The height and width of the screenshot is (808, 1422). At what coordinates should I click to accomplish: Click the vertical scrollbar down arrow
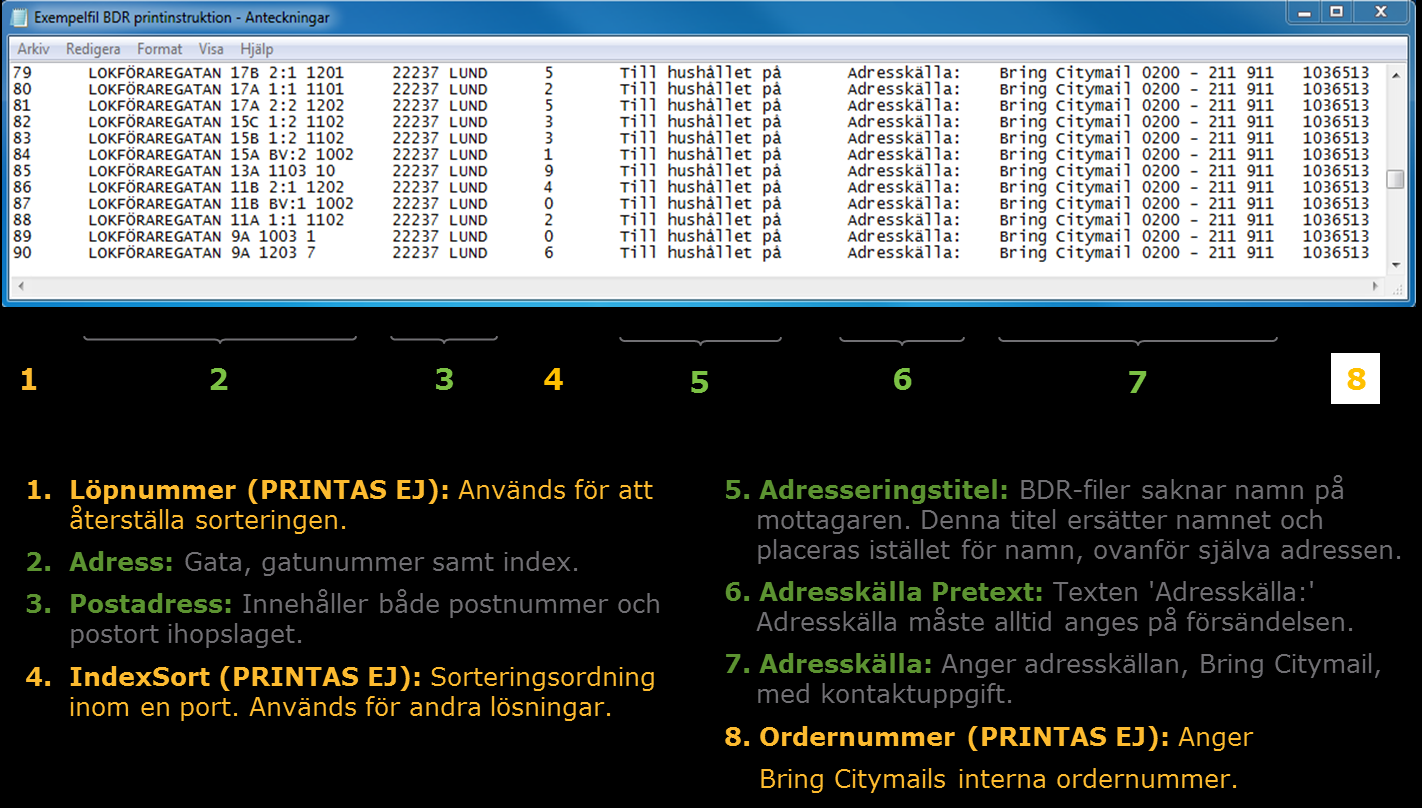point(1394,264)
